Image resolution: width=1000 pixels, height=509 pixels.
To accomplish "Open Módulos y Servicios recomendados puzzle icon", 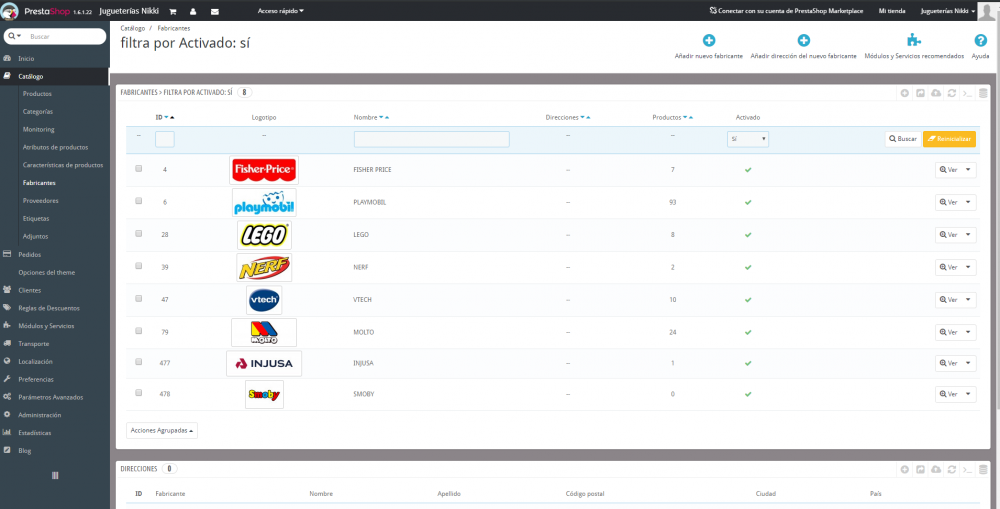I will click(x=914, y=40).
